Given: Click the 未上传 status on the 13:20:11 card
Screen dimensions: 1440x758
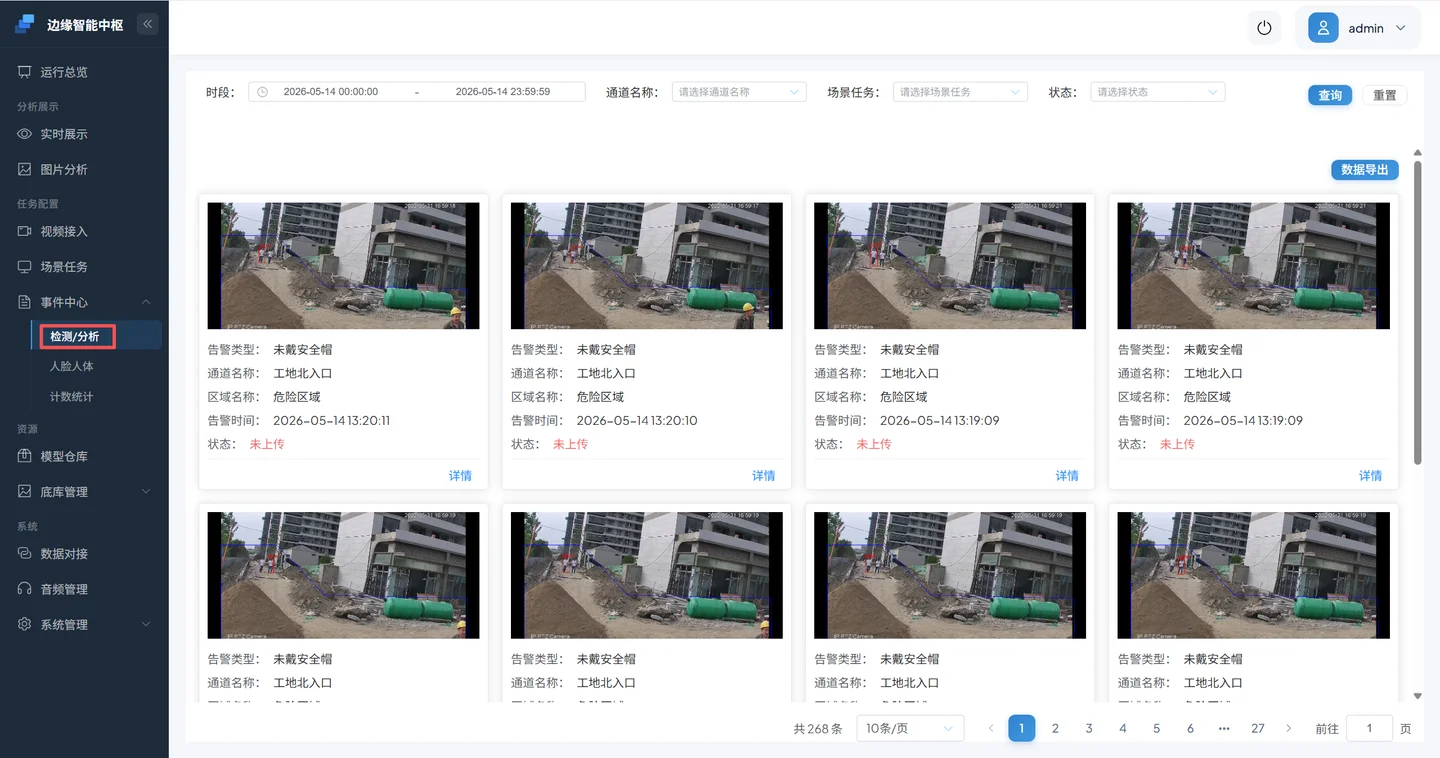Looking at the screenshot, I should click(267, 444).
